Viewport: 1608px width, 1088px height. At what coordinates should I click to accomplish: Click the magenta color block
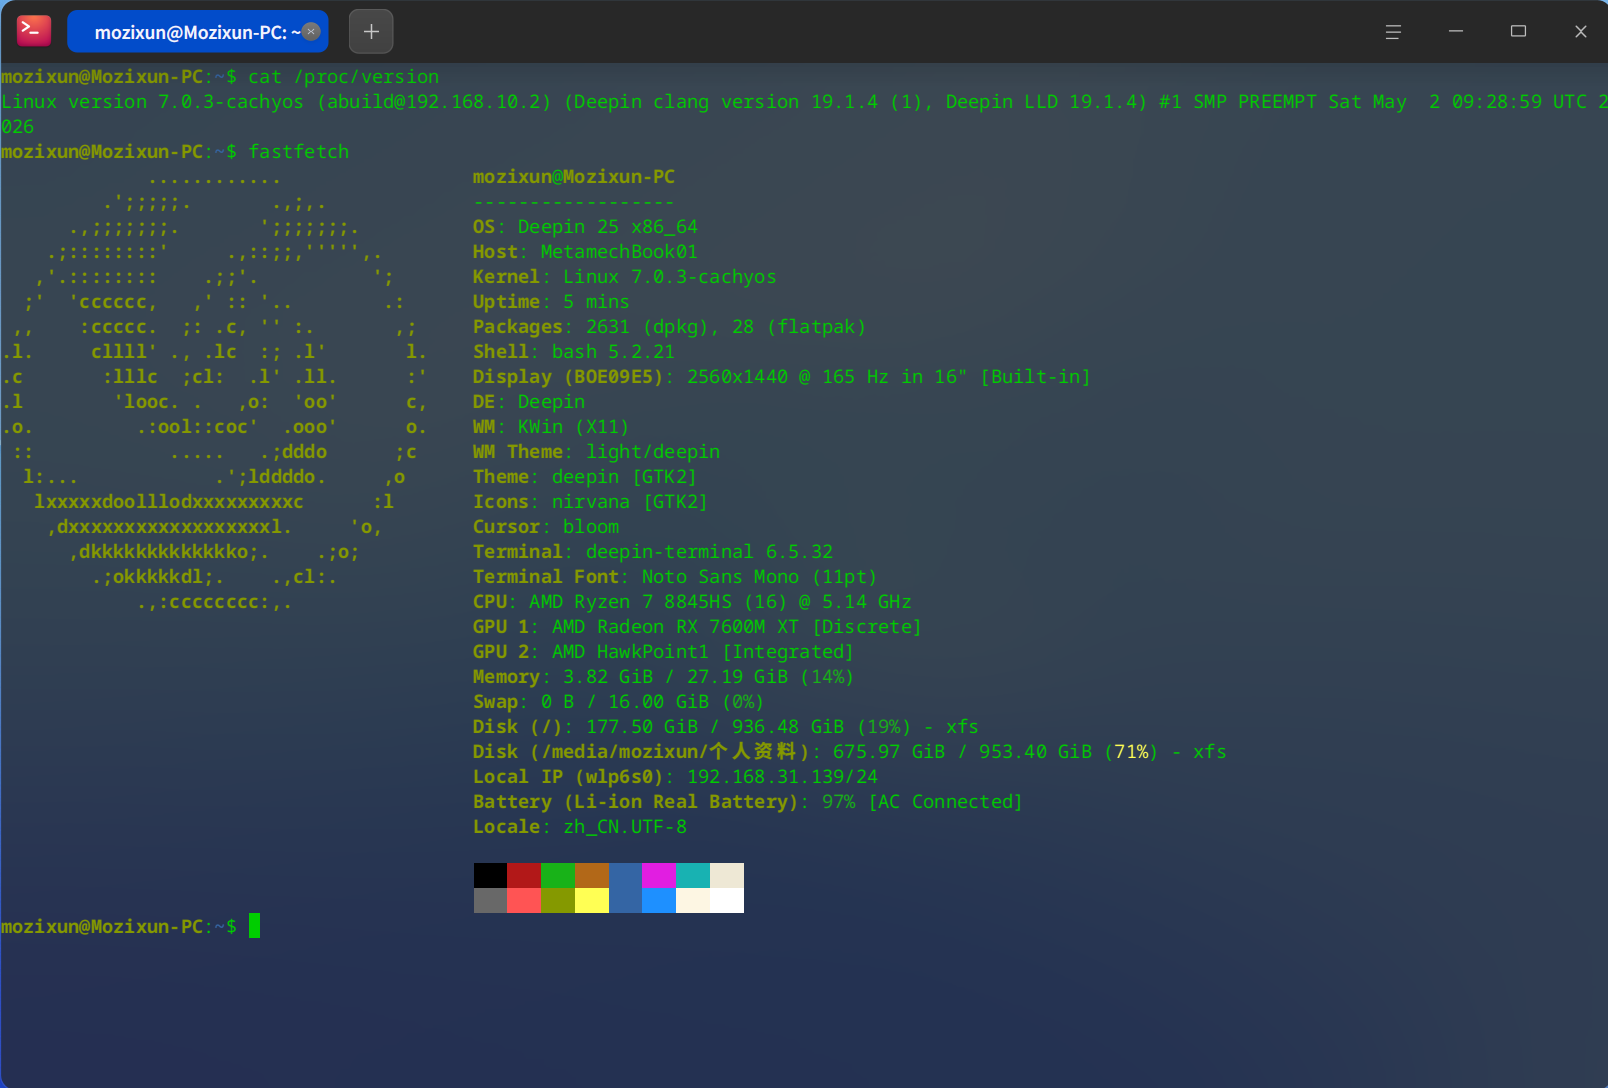(659, 875)
